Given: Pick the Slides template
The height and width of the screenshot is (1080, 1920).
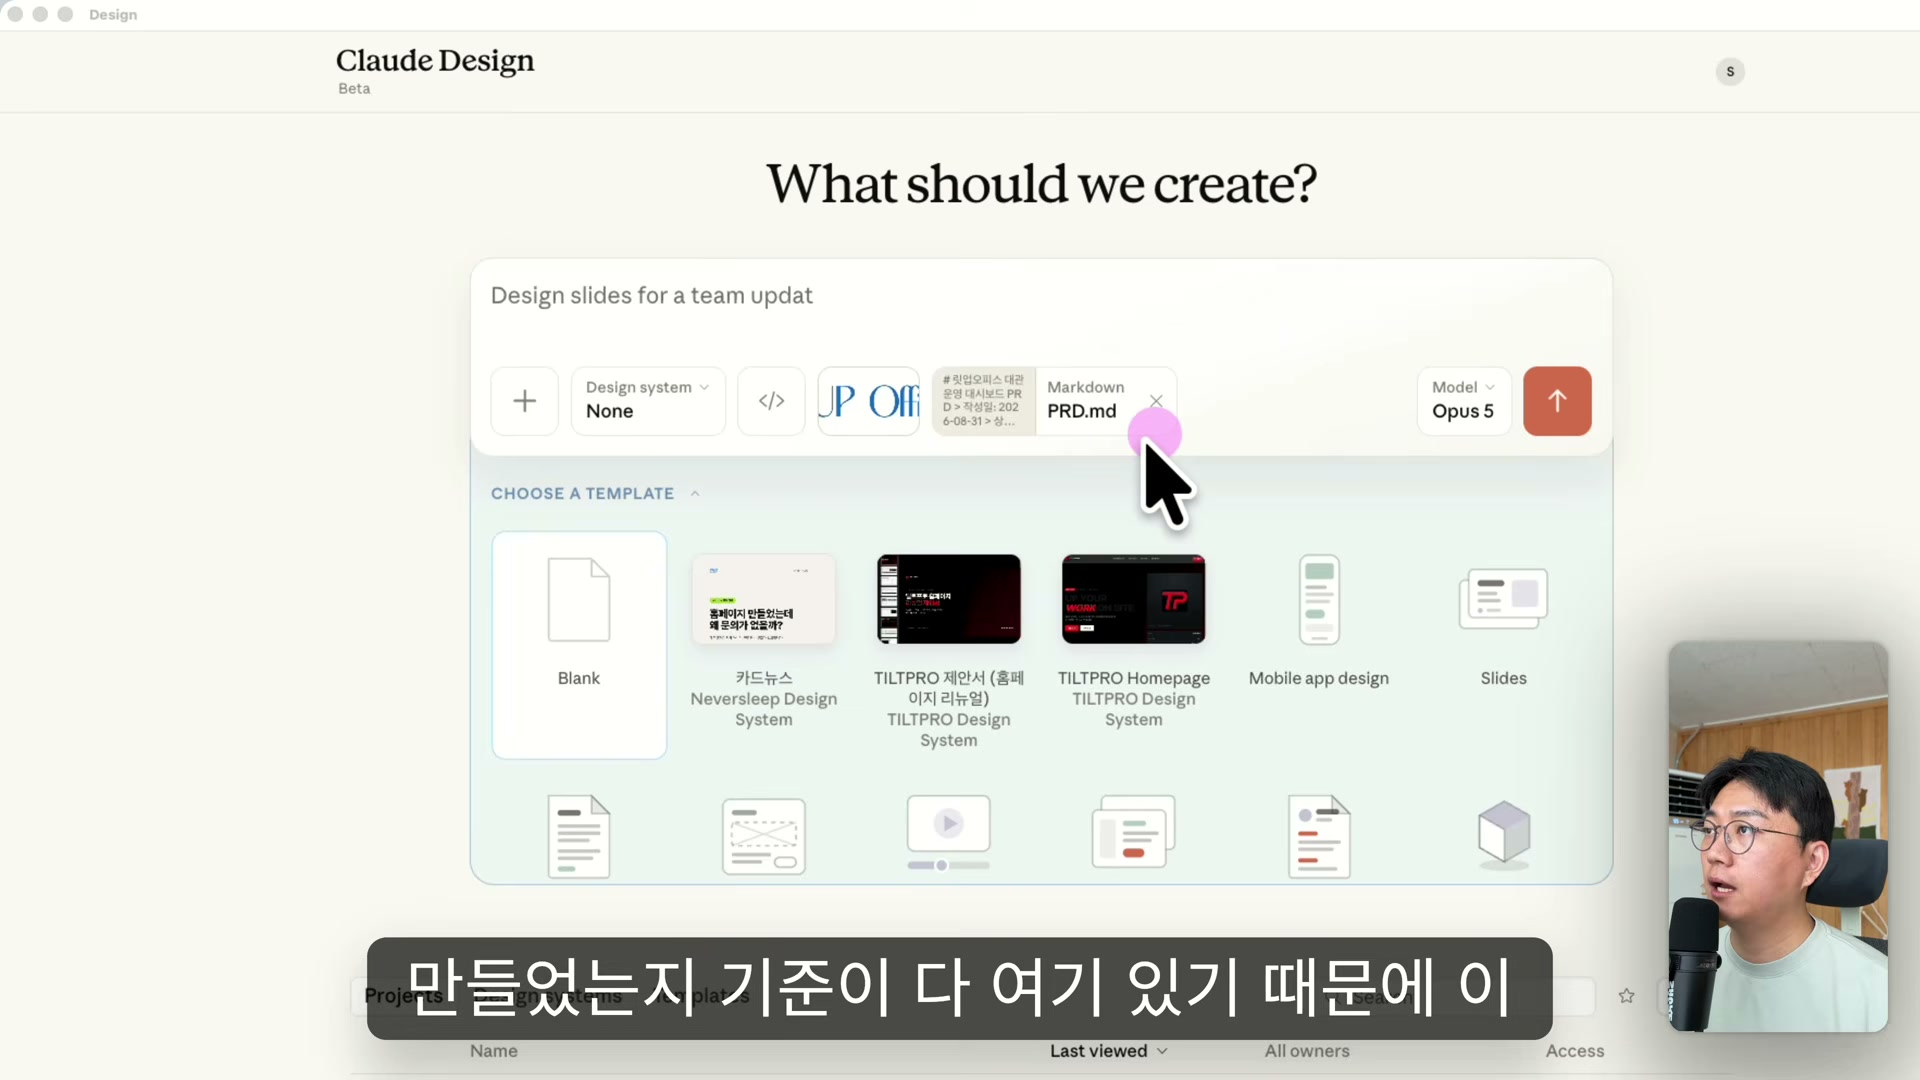Looking at the screenshot, I should click(x=1503, y=622).
